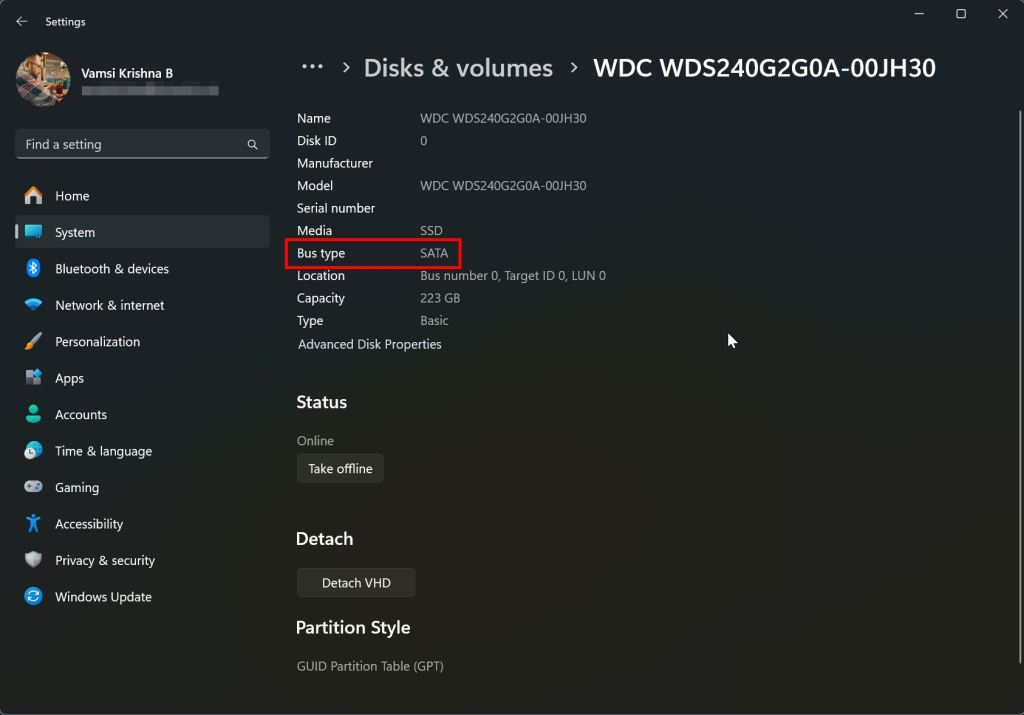Click the GUID Partition Table (GPT) text
This screenshot has height=715, width=1024.
pyautogui.click(x=370, y=666)
